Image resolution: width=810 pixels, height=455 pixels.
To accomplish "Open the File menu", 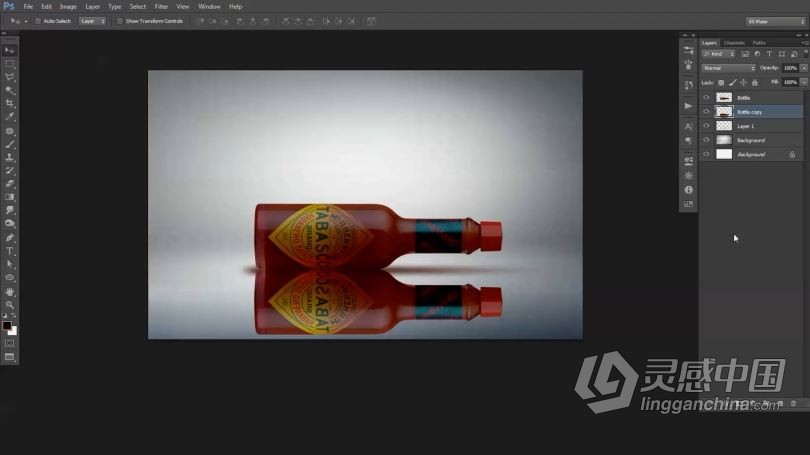I will [28, 7].
